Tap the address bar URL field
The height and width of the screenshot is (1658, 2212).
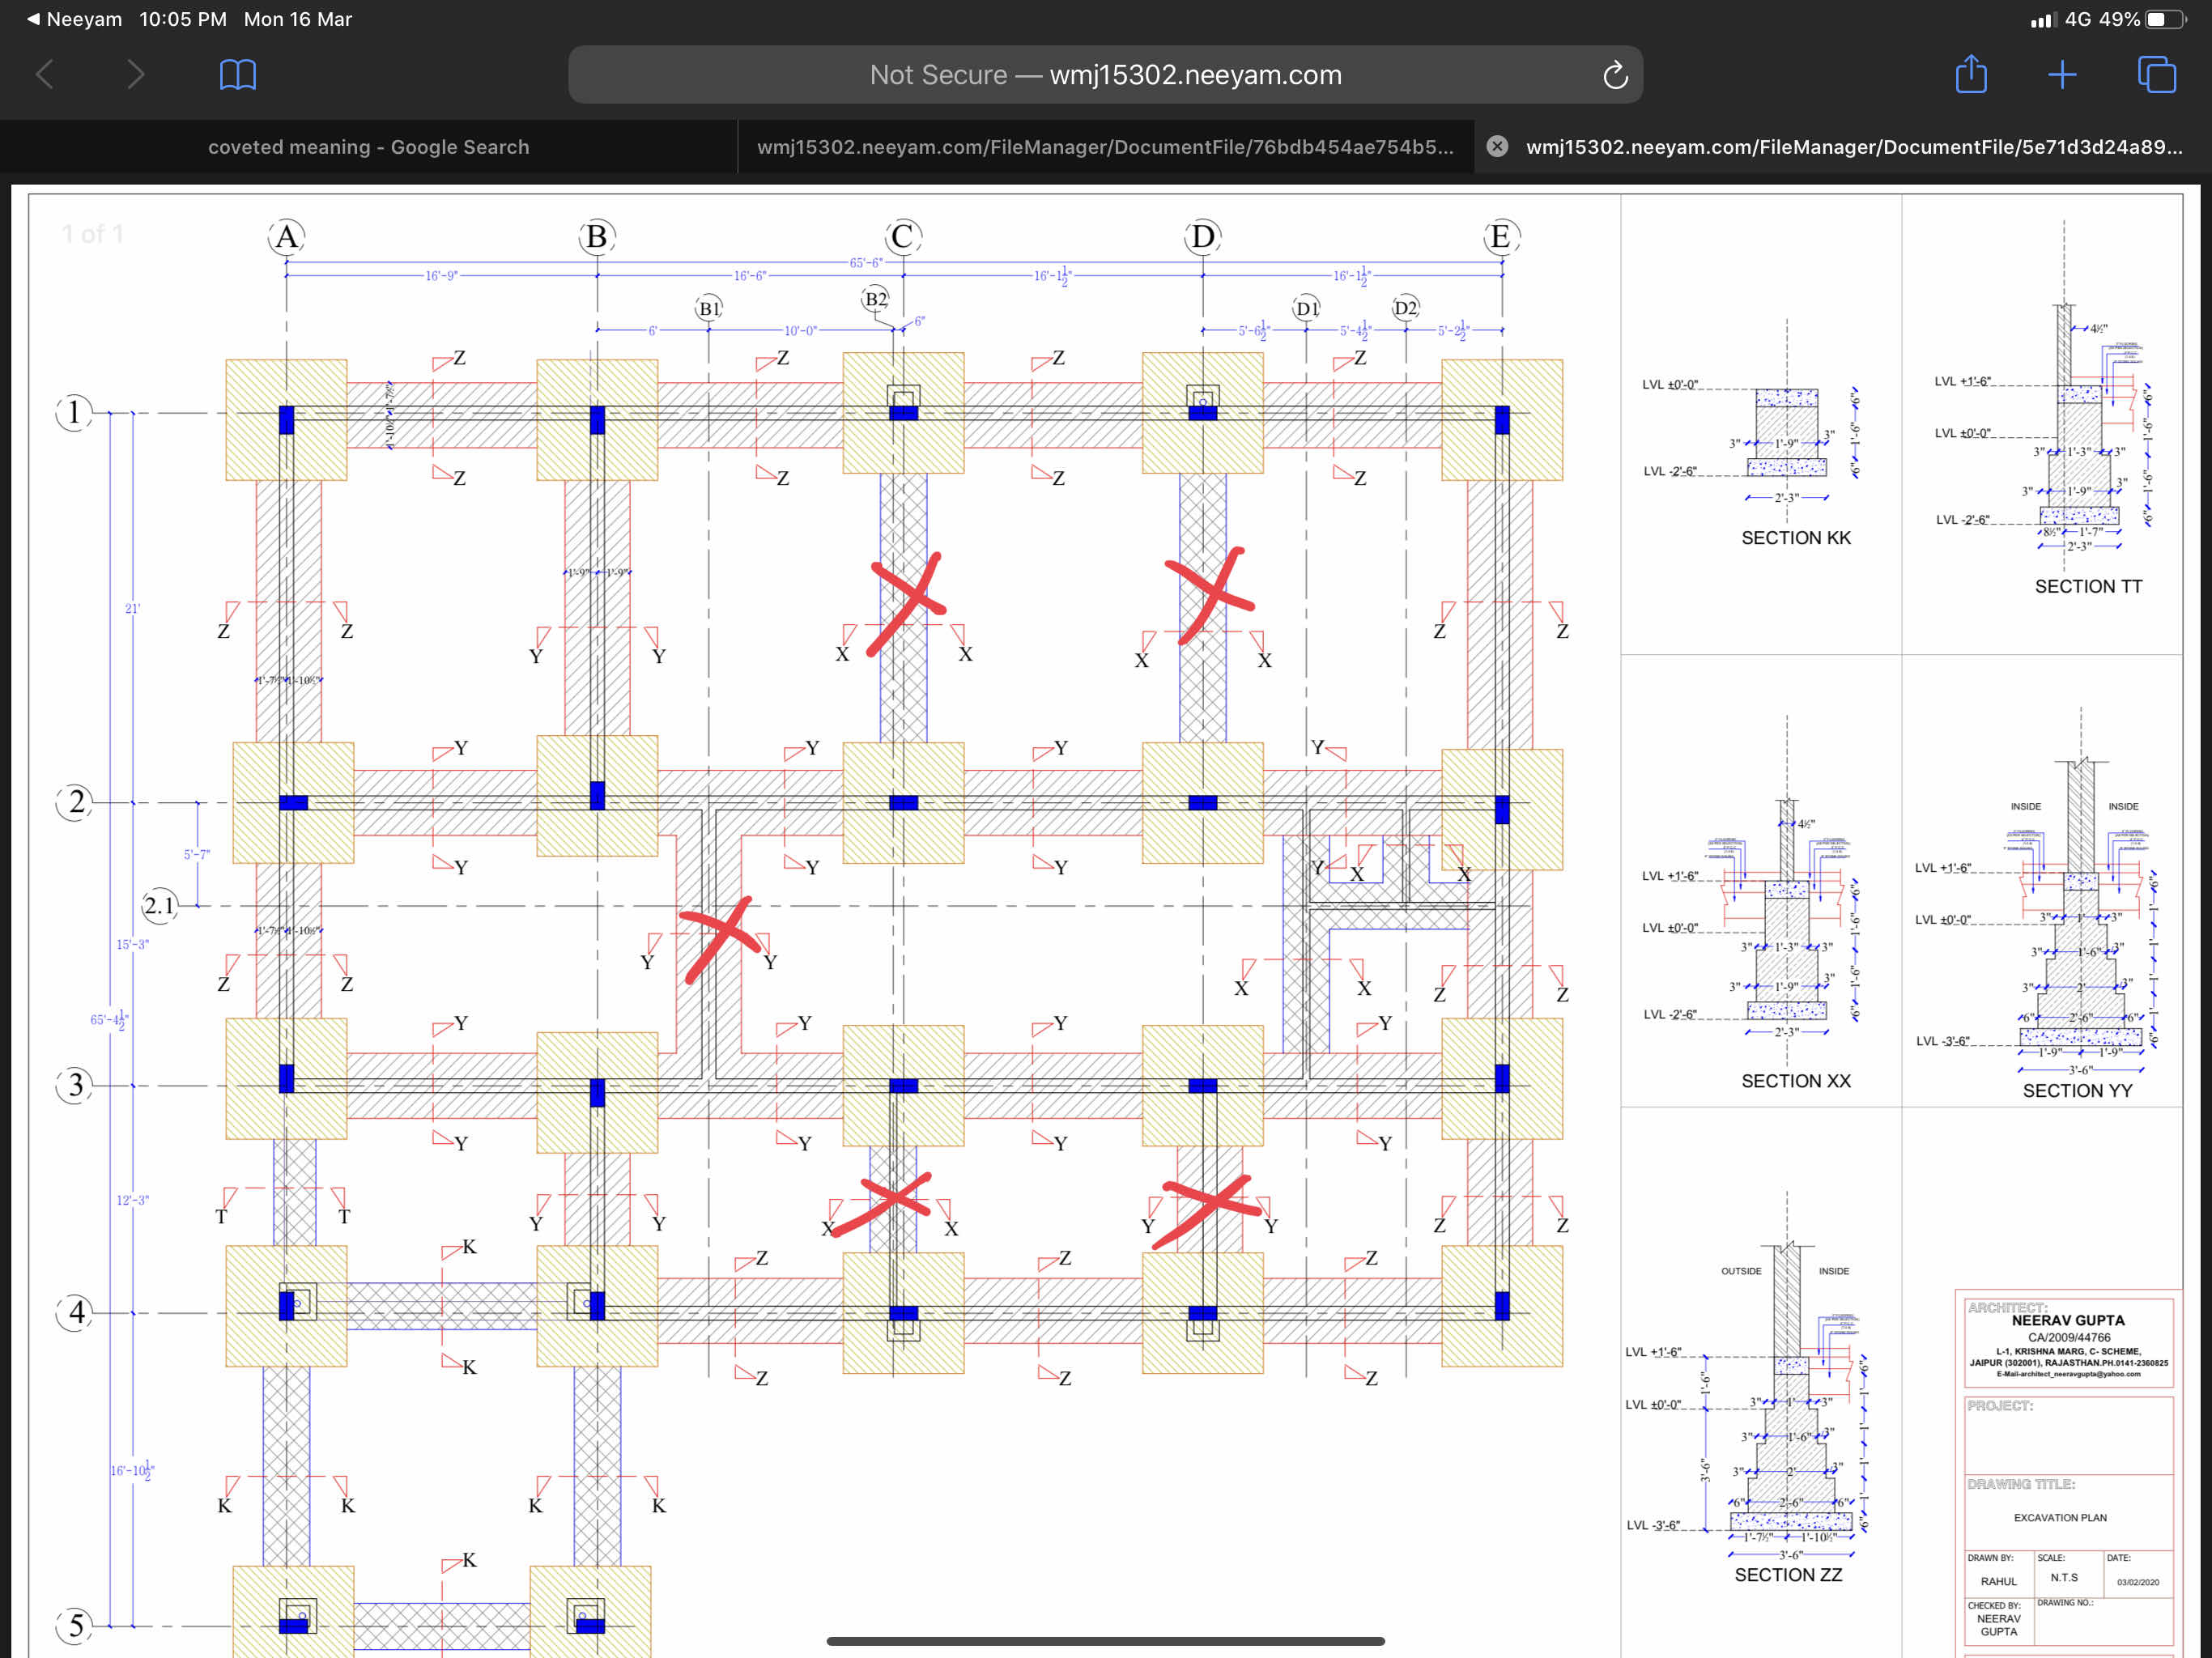pos(1104,75)
